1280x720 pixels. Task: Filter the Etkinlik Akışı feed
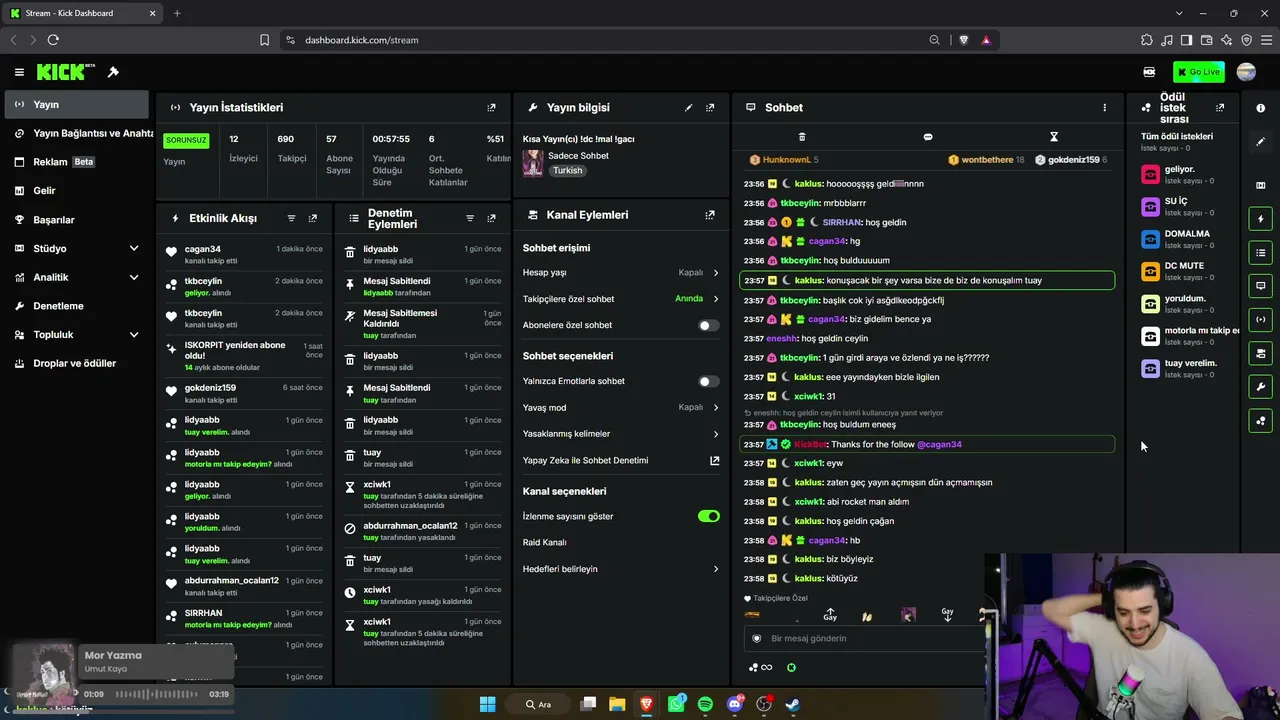tap(291, 218)
